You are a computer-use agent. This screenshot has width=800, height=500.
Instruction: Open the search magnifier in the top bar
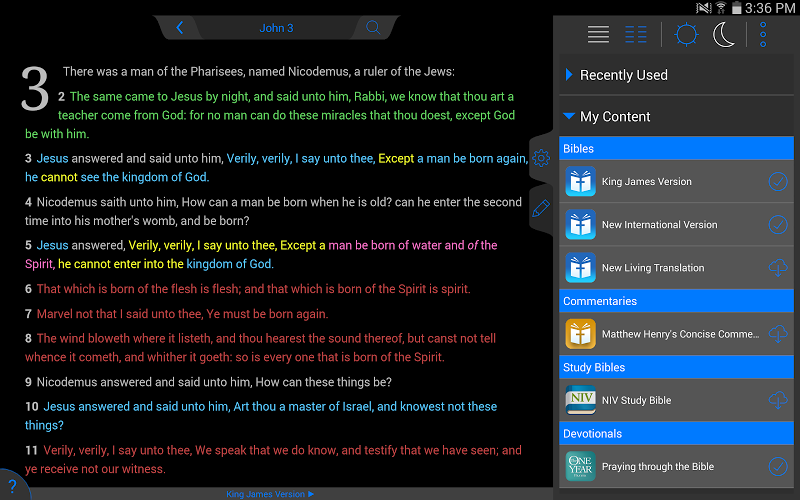click(373, 28)
